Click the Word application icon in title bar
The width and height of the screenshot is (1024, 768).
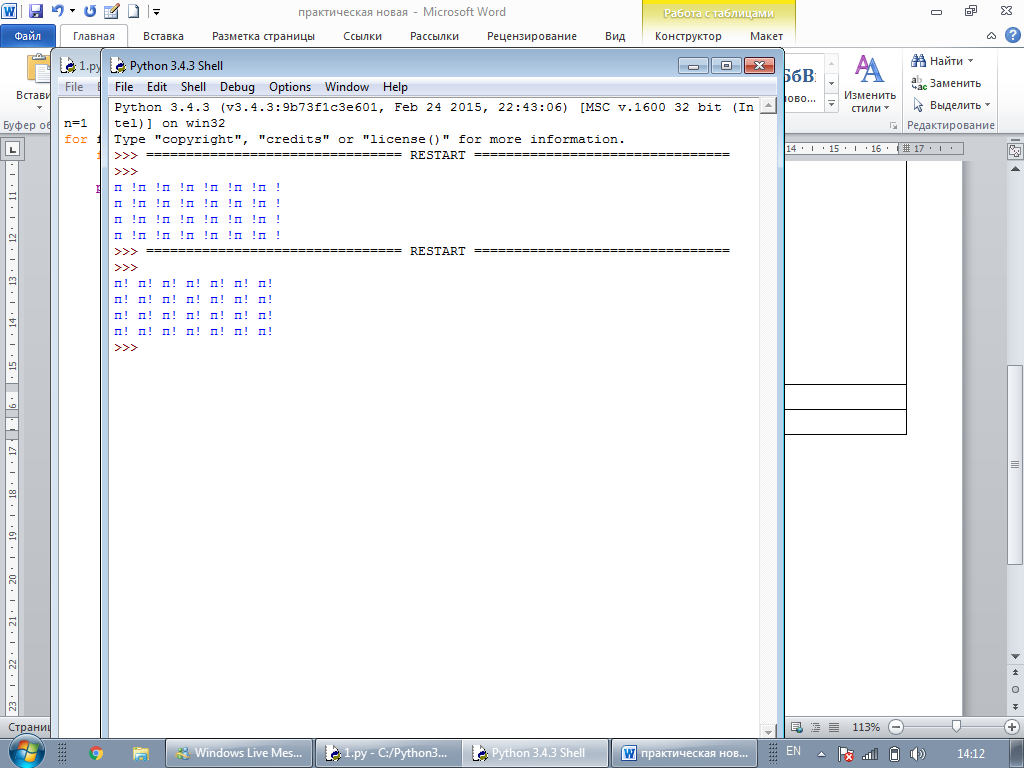coord(10,11)
